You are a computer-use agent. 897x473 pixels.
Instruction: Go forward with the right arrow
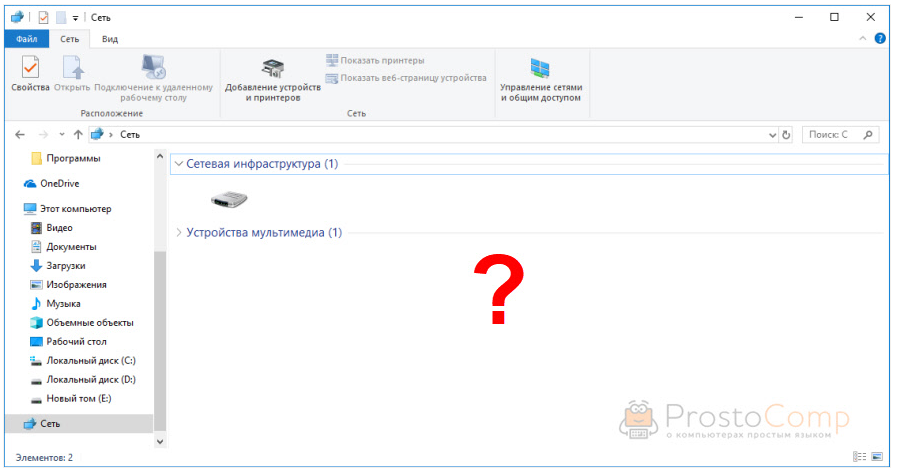pos(43,134)
